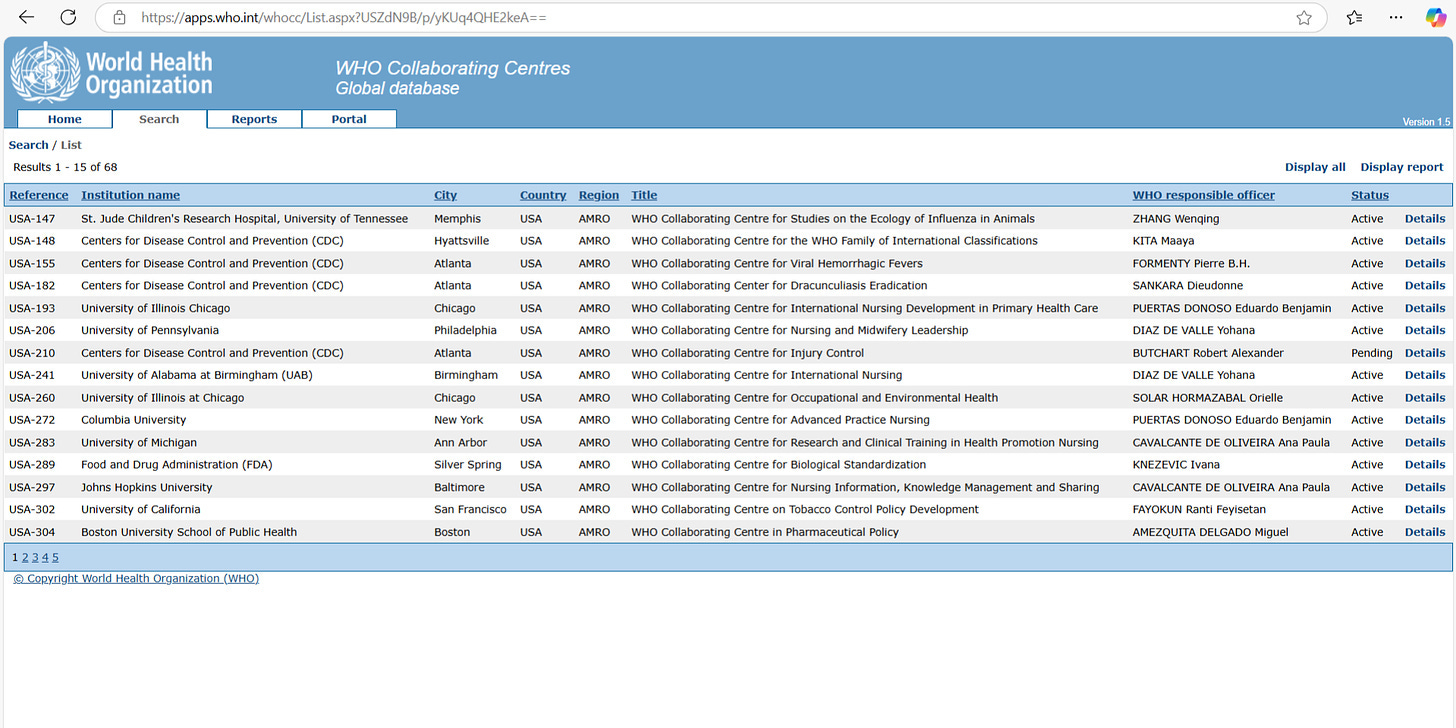Reload the current page

point(68,17)
